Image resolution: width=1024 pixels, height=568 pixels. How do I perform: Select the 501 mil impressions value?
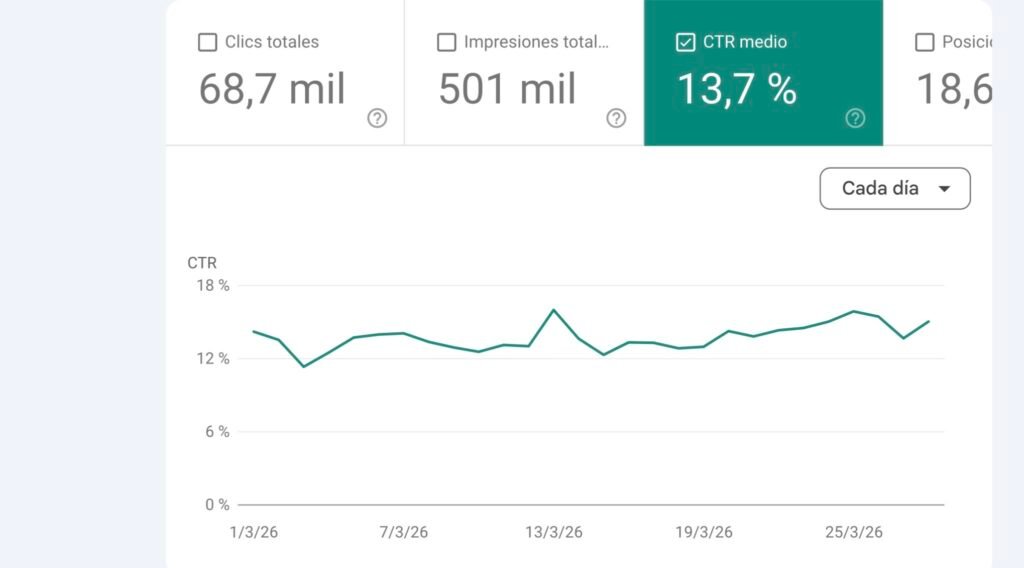point(507,89)
